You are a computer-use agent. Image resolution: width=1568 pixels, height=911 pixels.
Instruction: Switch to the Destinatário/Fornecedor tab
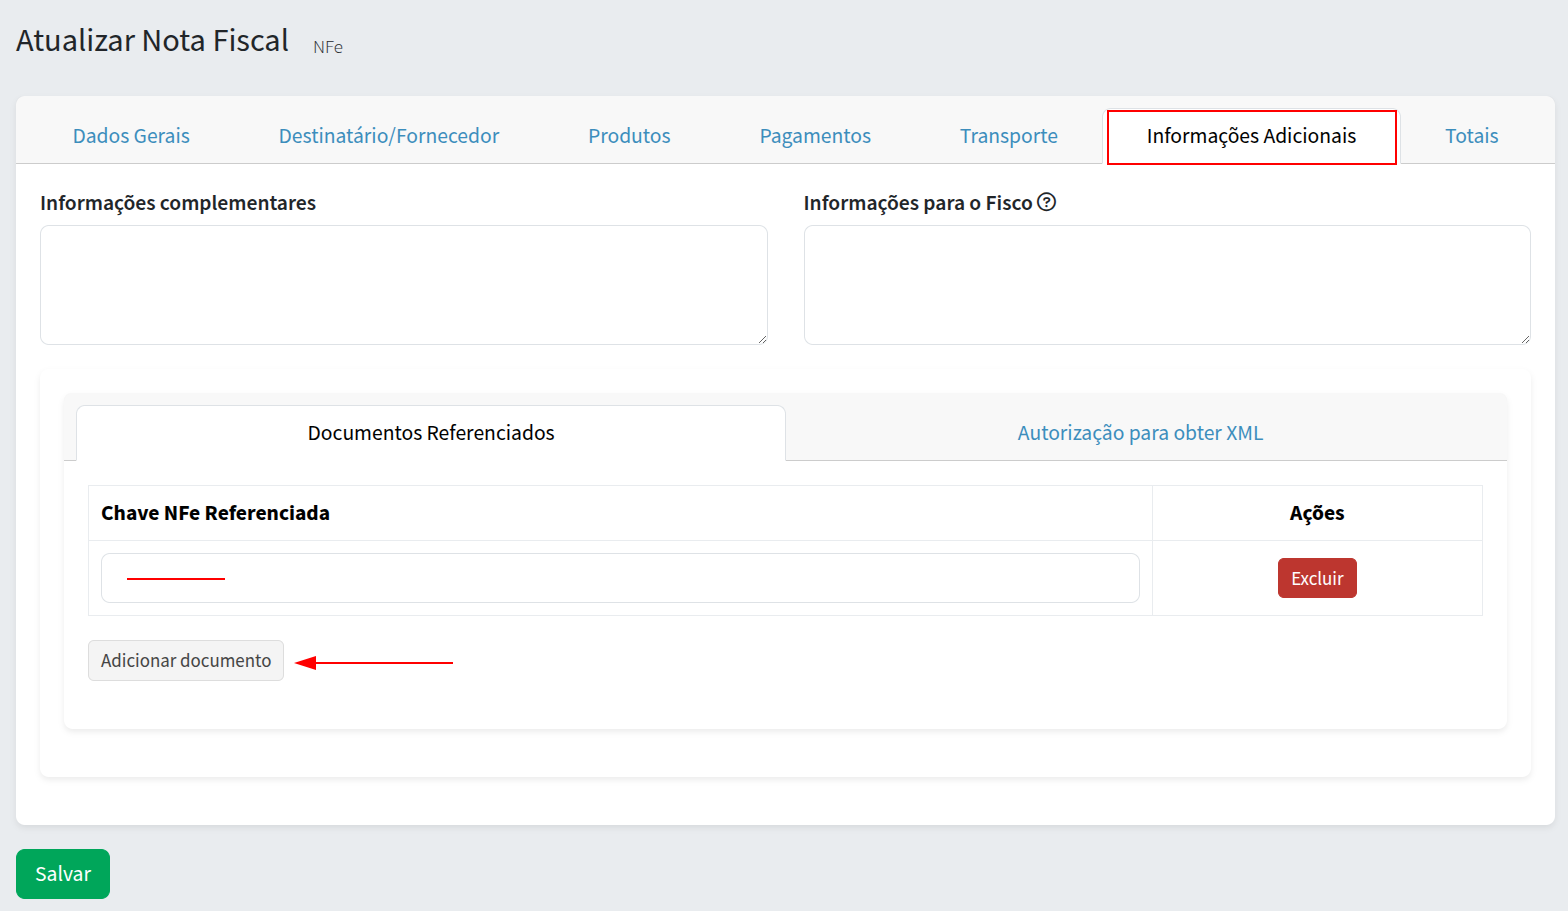click(388, 136)
